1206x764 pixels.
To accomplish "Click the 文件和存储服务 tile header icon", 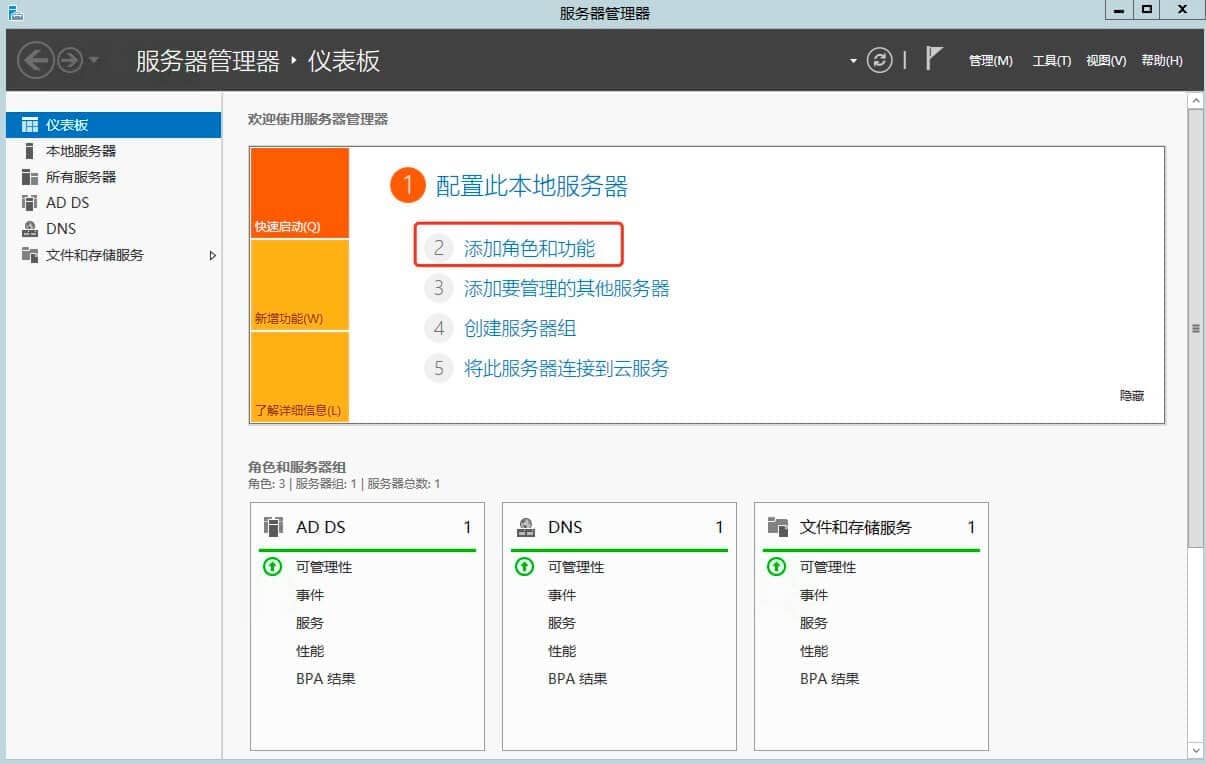I will [777, 527].
